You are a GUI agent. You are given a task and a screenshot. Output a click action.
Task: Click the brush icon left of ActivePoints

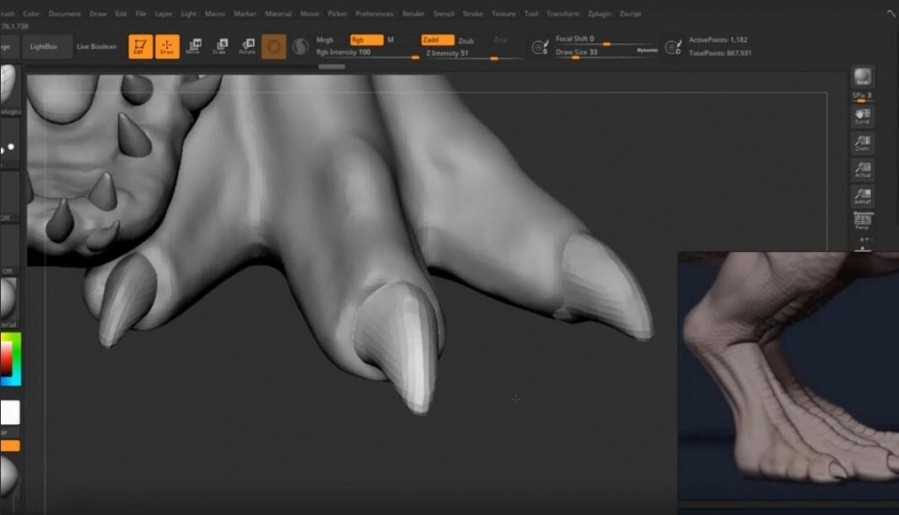coord(673,47)
